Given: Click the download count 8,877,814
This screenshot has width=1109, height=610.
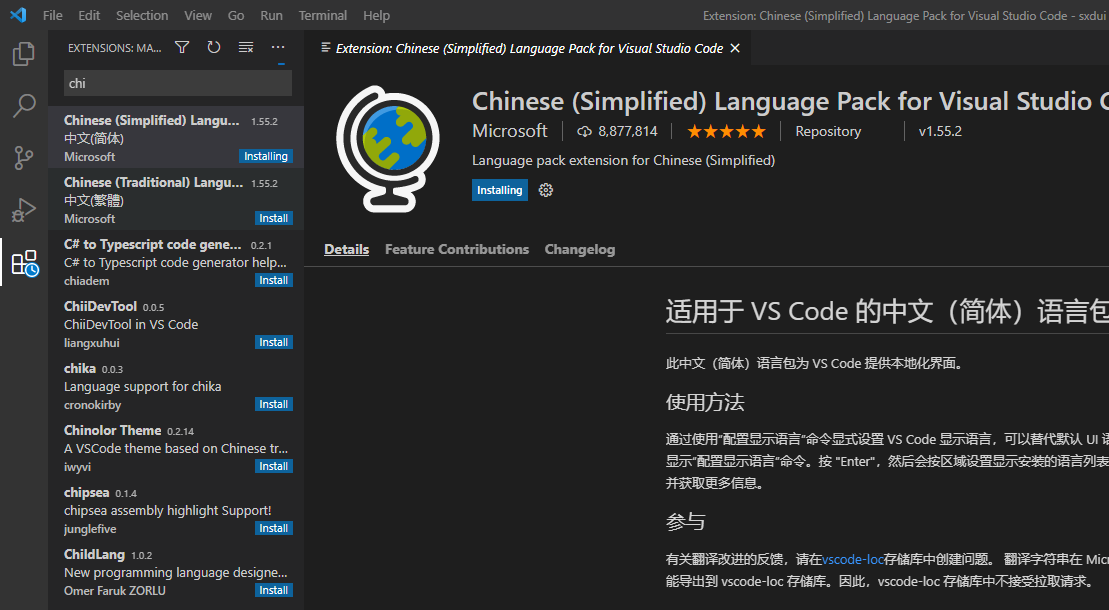Looking at the screenshot, I should point(617,131).
